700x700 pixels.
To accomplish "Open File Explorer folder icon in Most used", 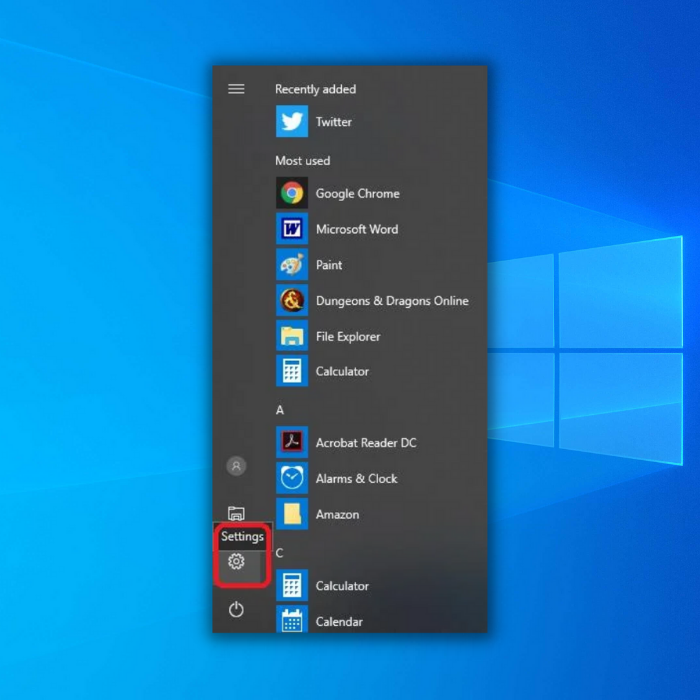I will coord(292,336).
